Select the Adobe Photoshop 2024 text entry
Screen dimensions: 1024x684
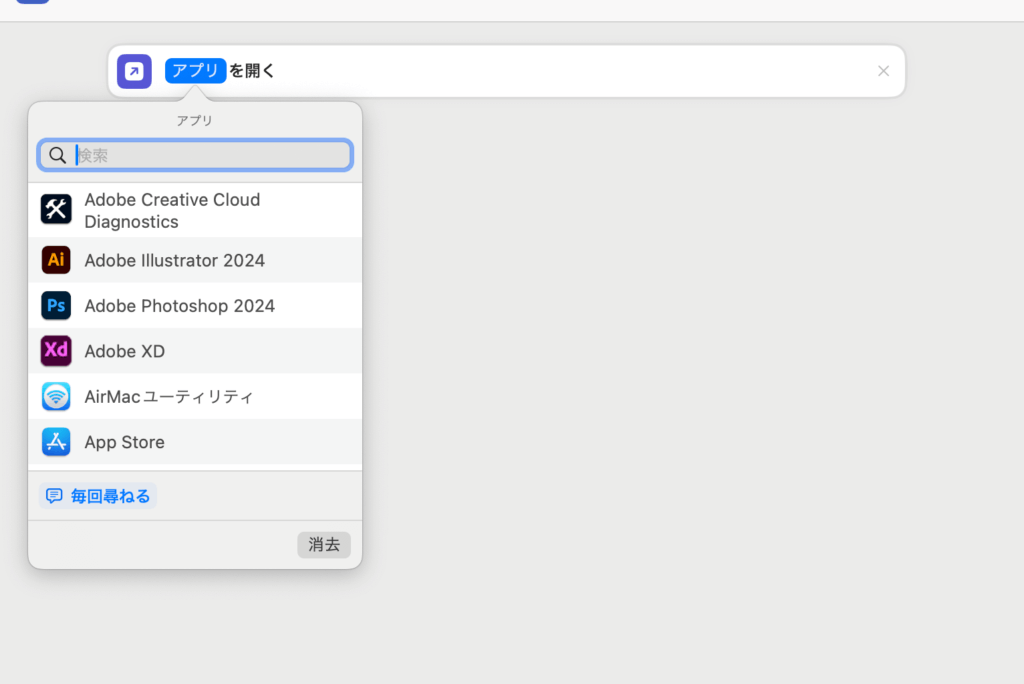180,305
